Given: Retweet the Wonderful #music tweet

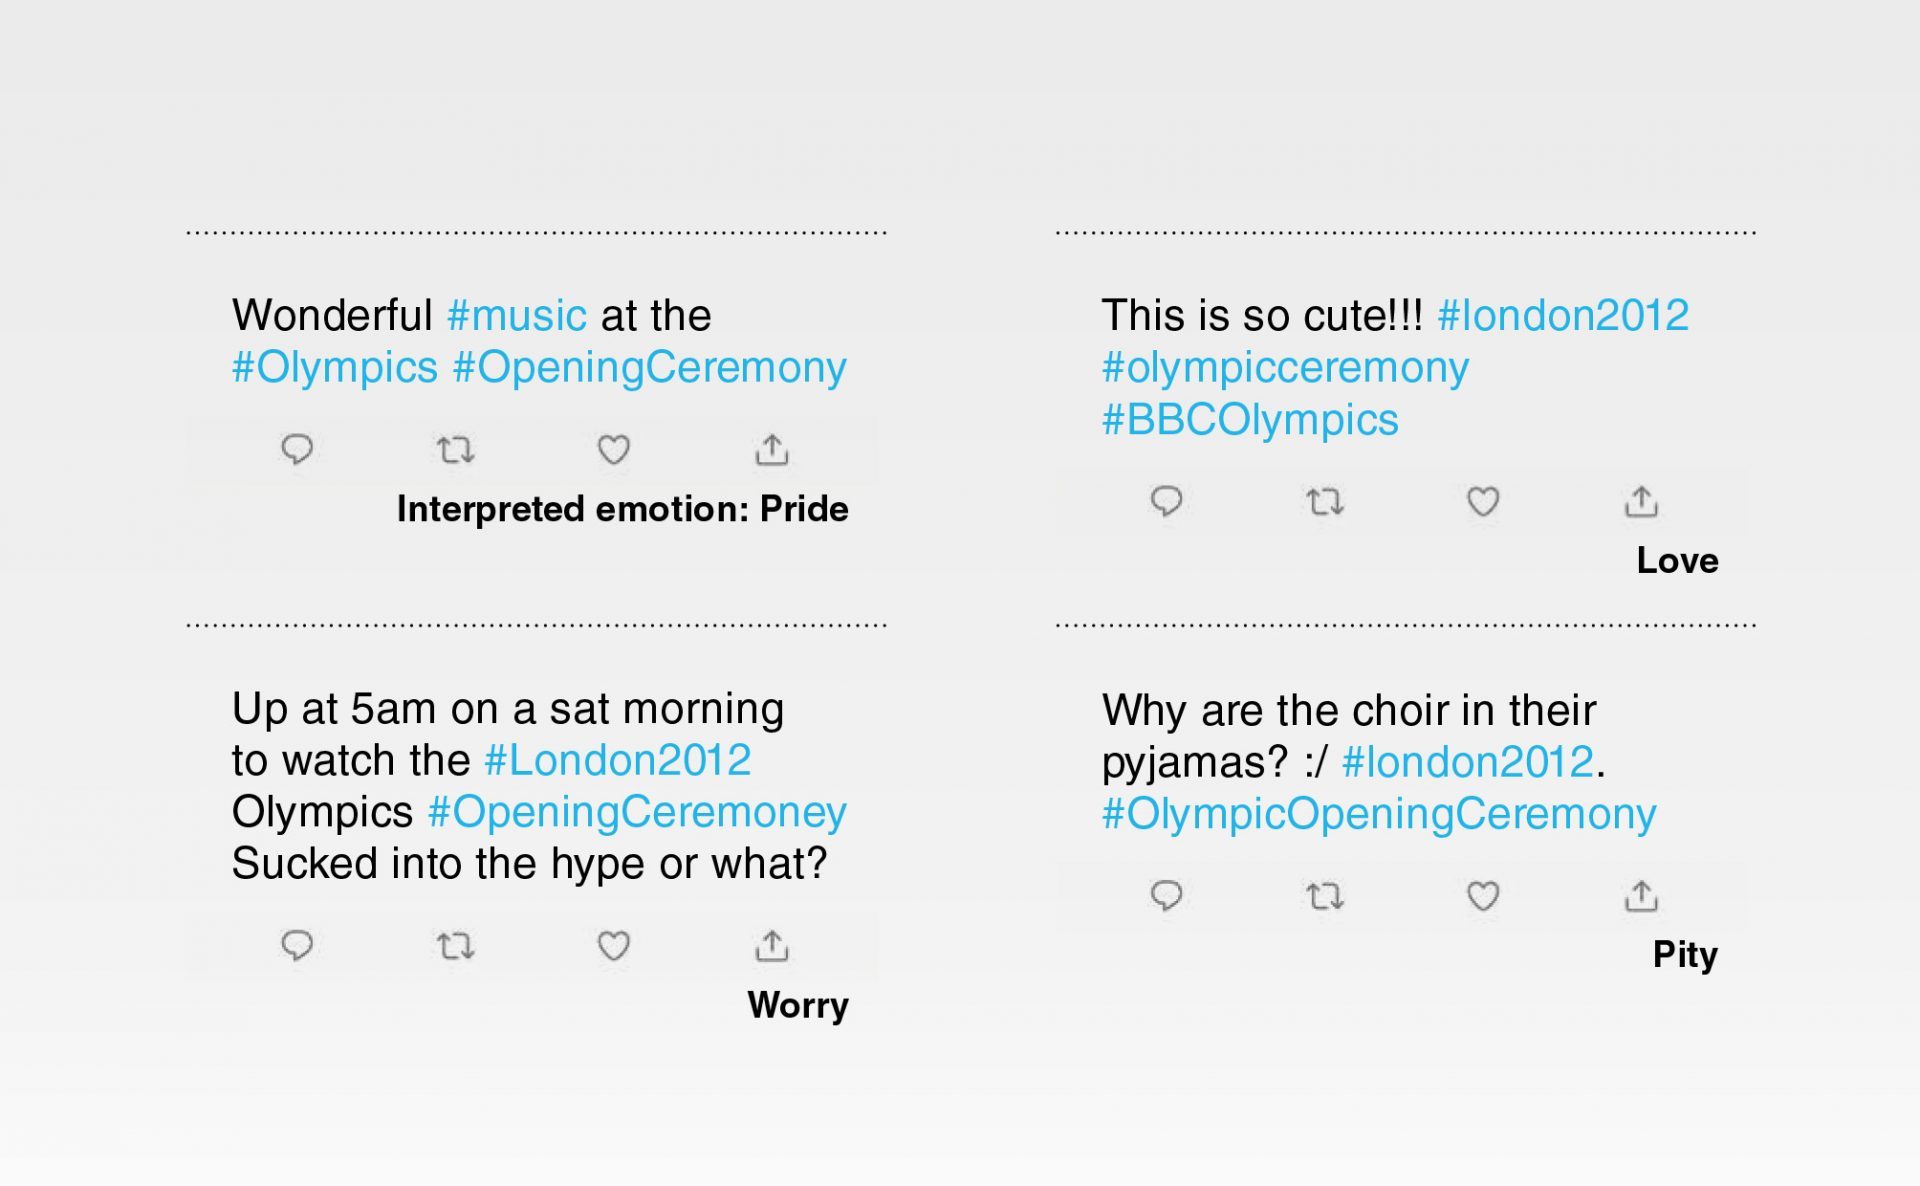Looking at the screenshot, I should [455, 450].
